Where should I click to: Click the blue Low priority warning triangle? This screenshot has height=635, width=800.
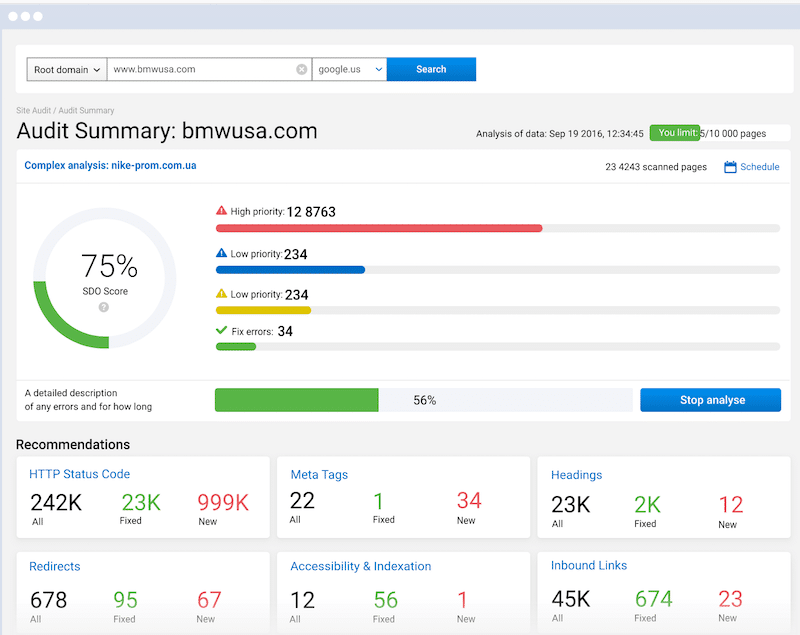[221, 252]
